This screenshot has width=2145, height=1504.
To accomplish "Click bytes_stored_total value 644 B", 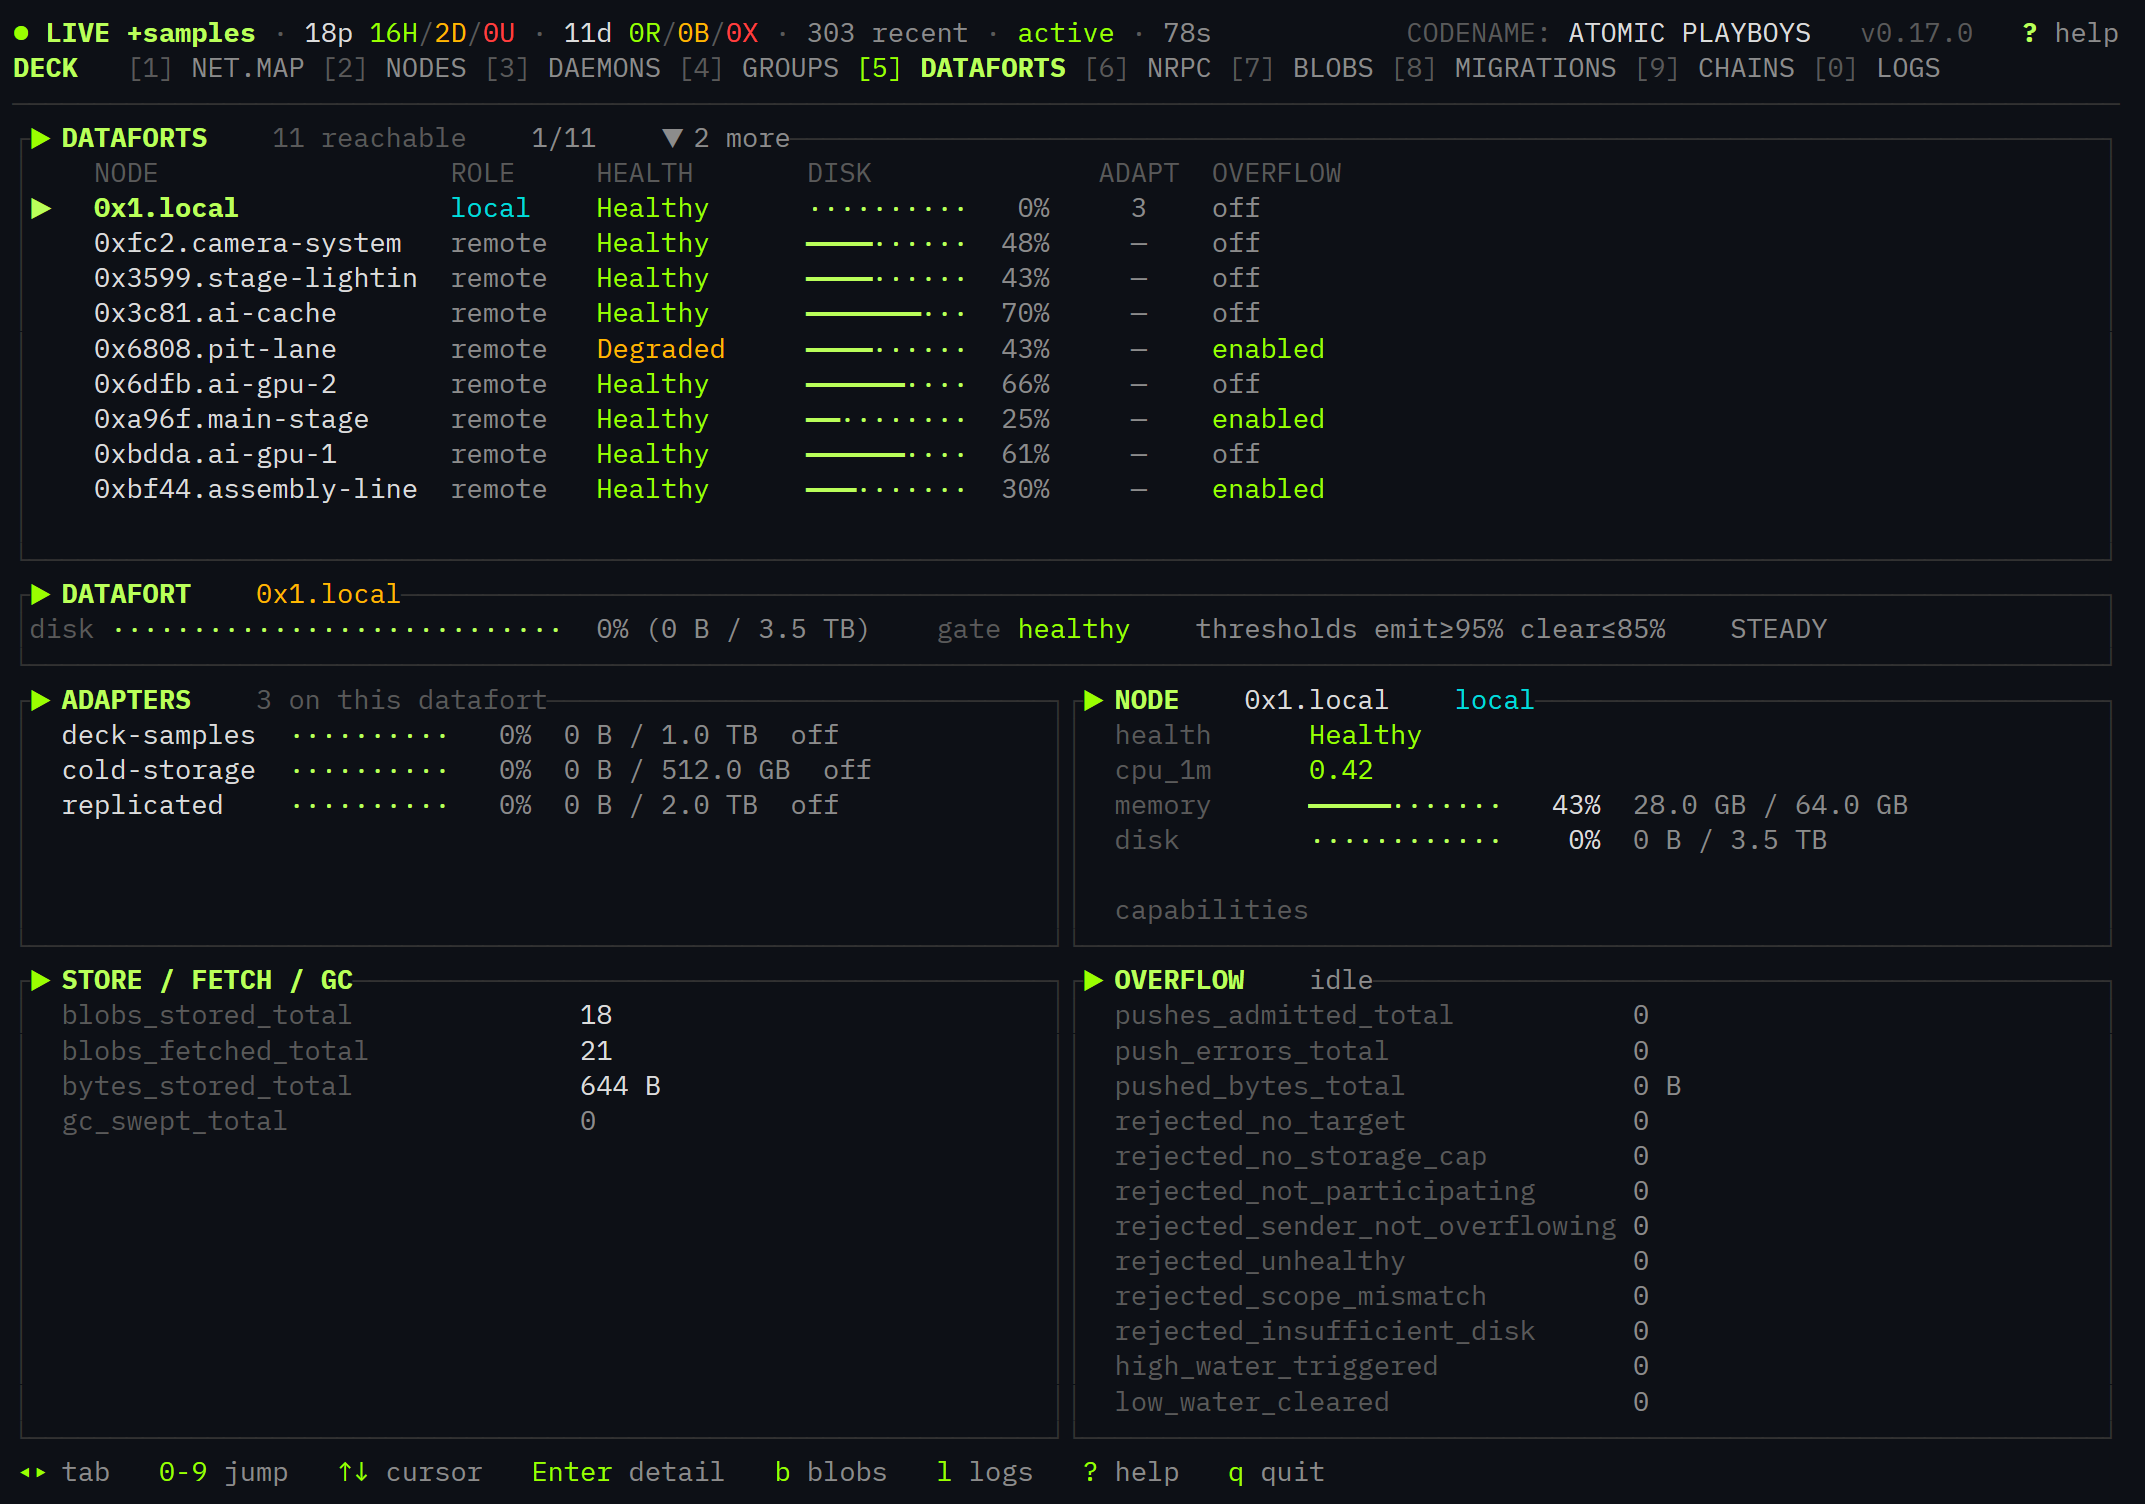I will coord(620,1086).
